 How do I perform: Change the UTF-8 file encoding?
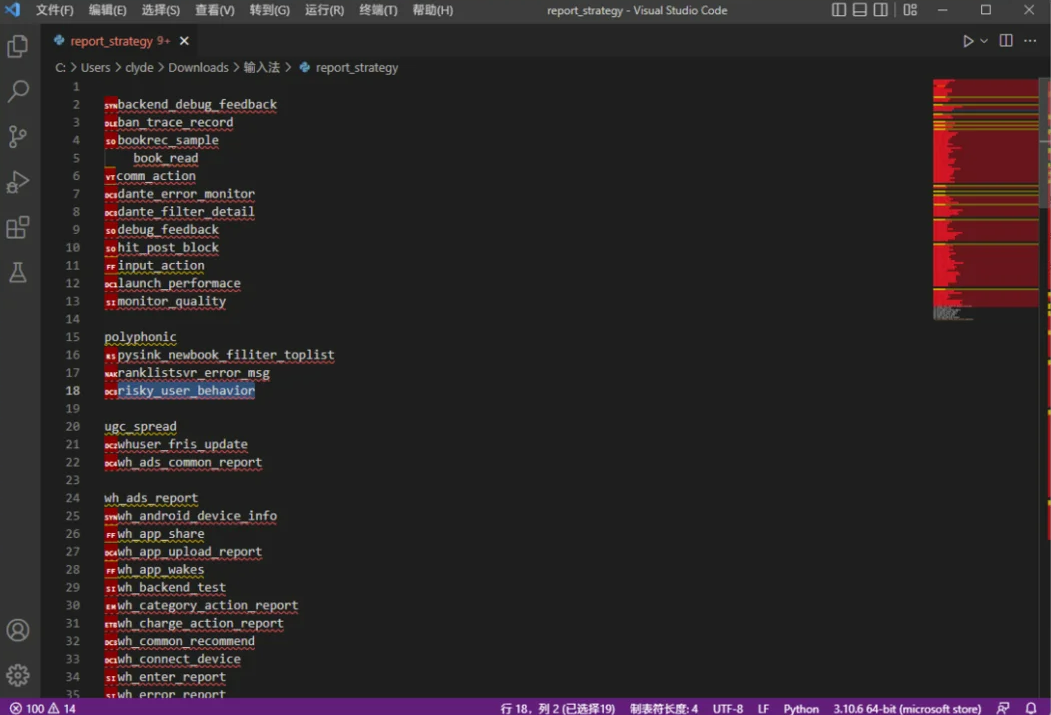pyautogui.click(x=727, y=708)
